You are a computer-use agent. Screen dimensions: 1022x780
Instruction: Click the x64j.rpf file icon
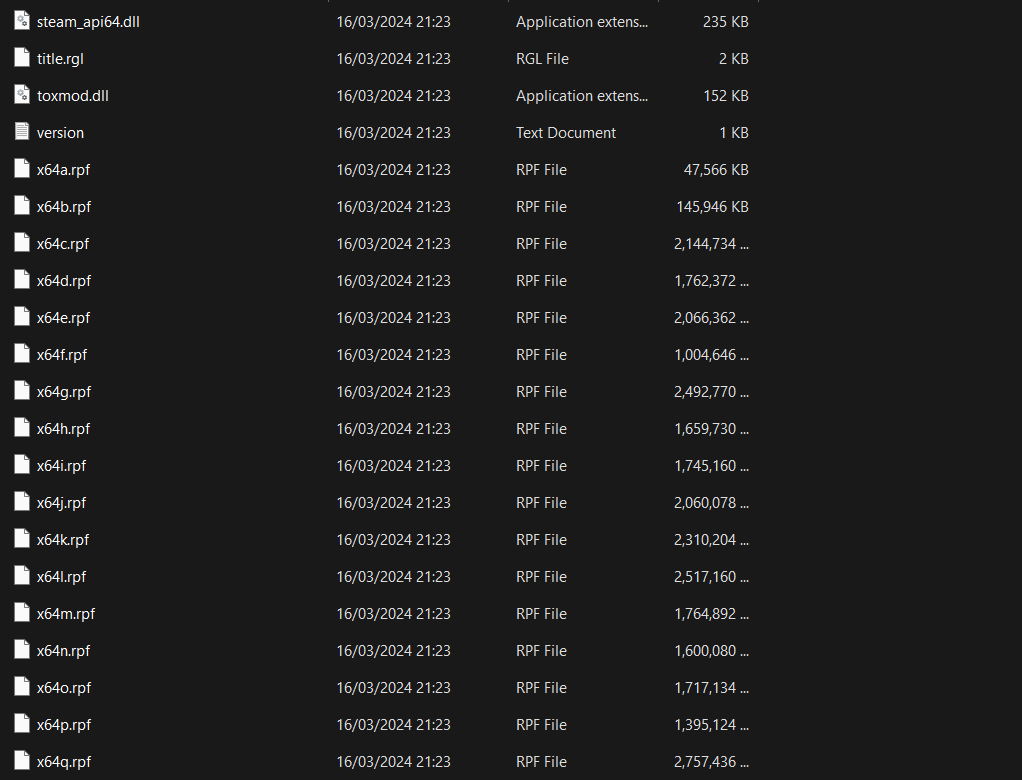pos(22,502)
